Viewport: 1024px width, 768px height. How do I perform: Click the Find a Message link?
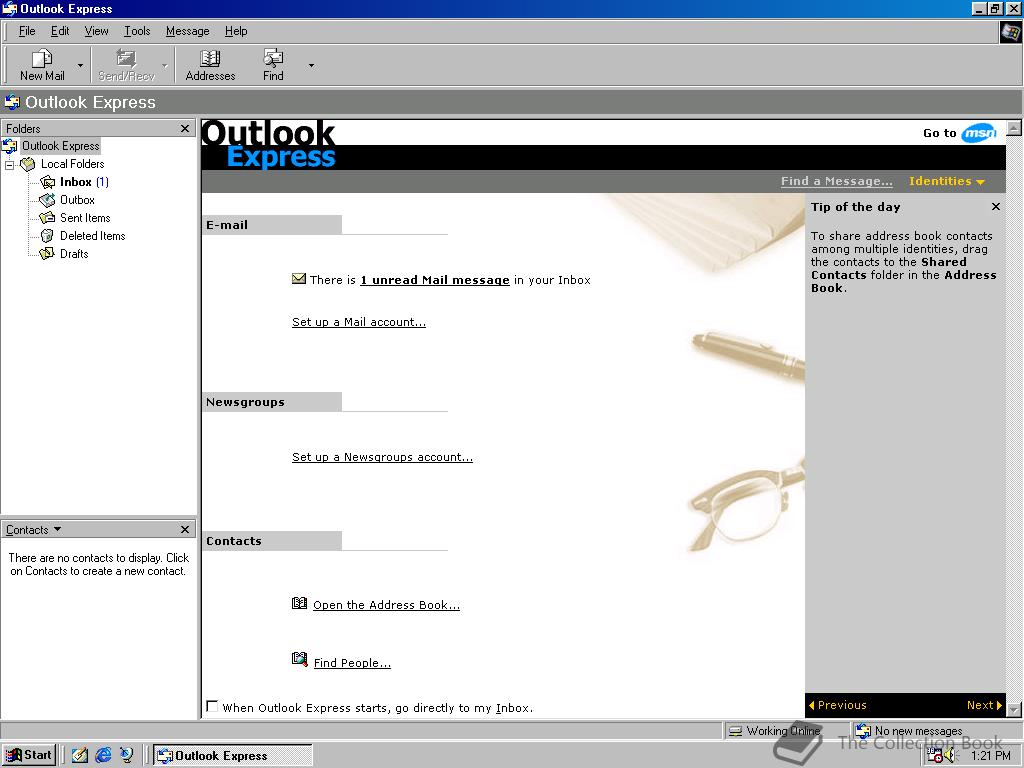837,182
